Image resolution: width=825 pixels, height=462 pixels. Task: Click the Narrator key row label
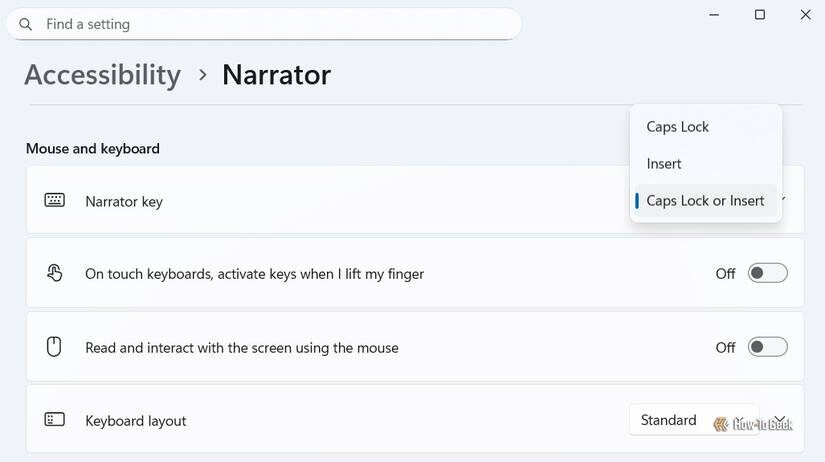point(124,202)
